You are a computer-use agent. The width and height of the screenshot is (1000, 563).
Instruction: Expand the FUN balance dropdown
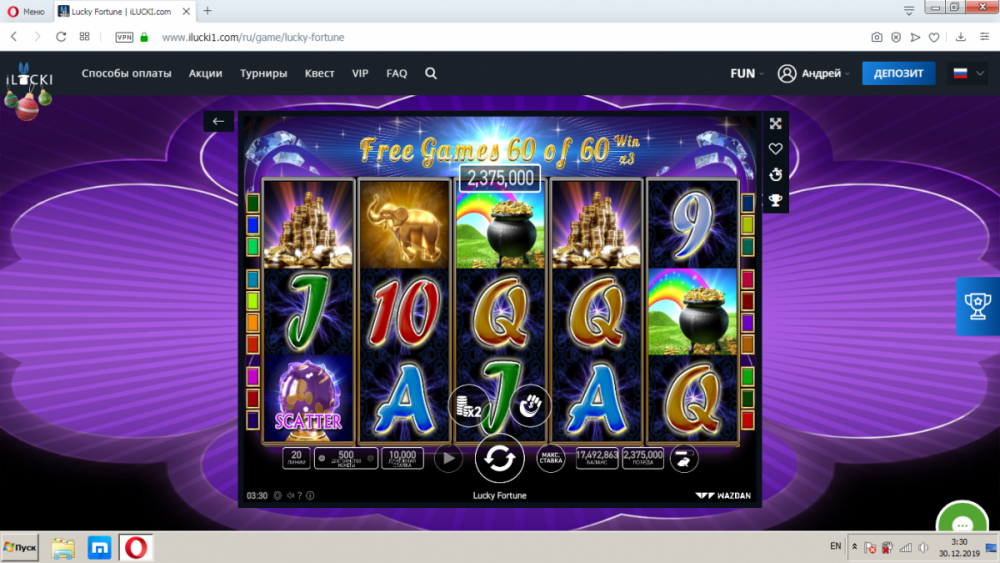pyautogui.click(x=747, y=73)
